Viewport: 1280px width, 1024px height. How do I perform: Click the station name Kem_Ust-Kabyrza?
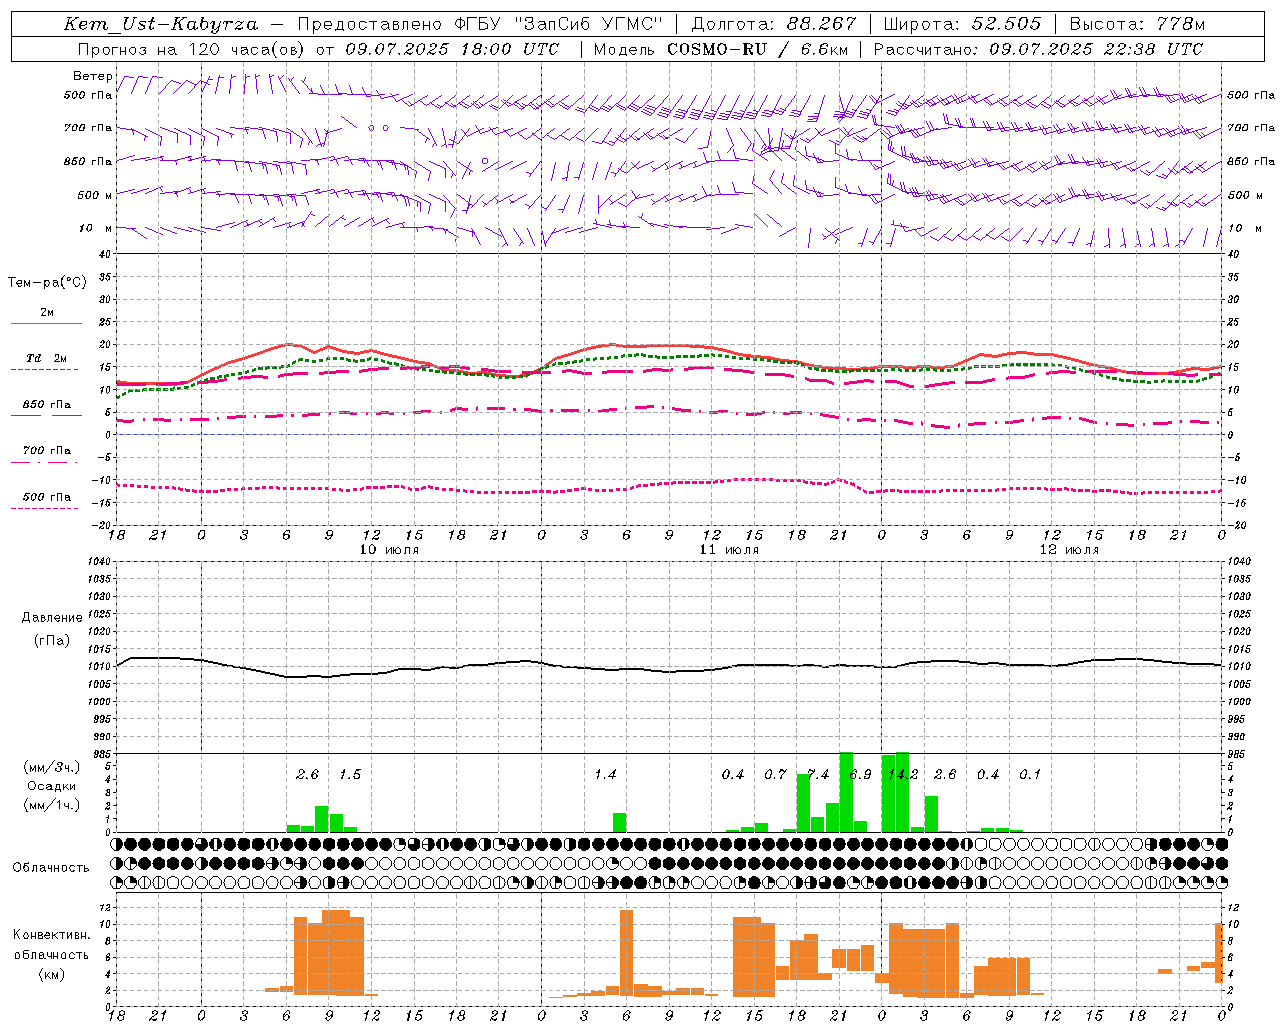160,24
